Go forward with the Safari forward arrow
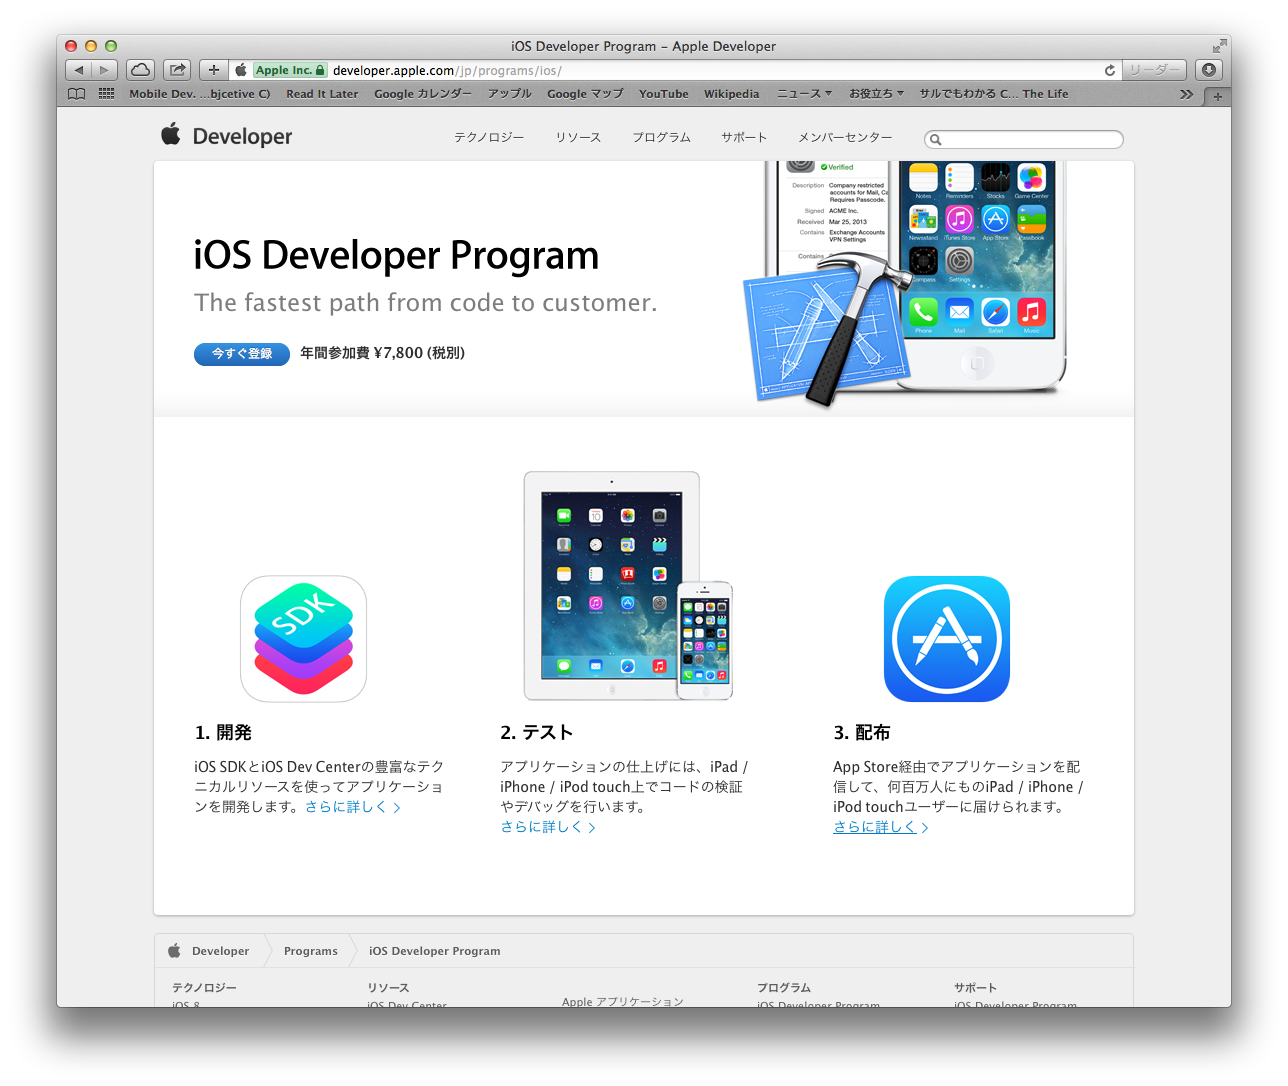1288x1086 pixels. pos(105,70)
